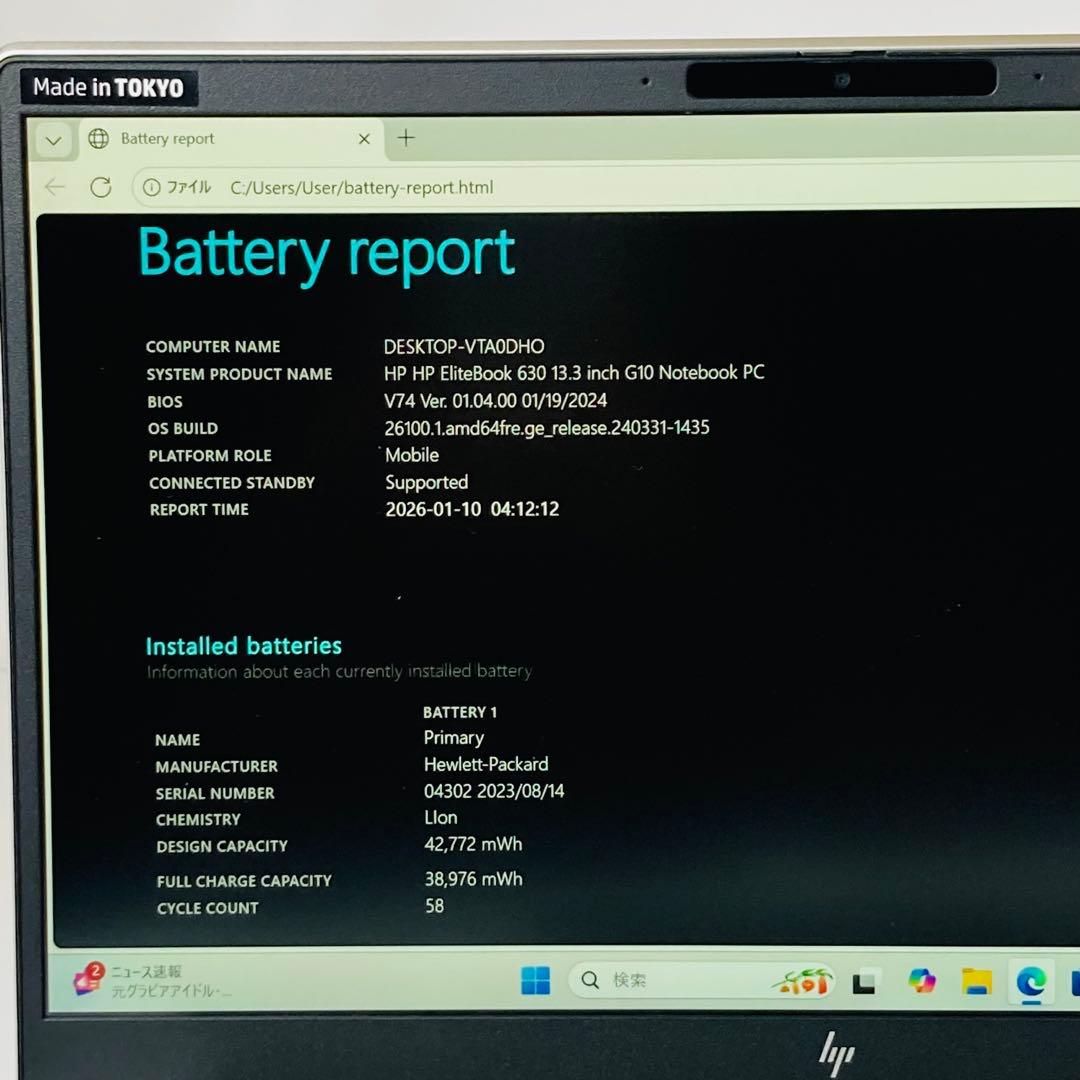Click the globe favicon on the Battery report tab
The width and height of the screenshot is (1080, 1080).
click(x=98, y=139)
